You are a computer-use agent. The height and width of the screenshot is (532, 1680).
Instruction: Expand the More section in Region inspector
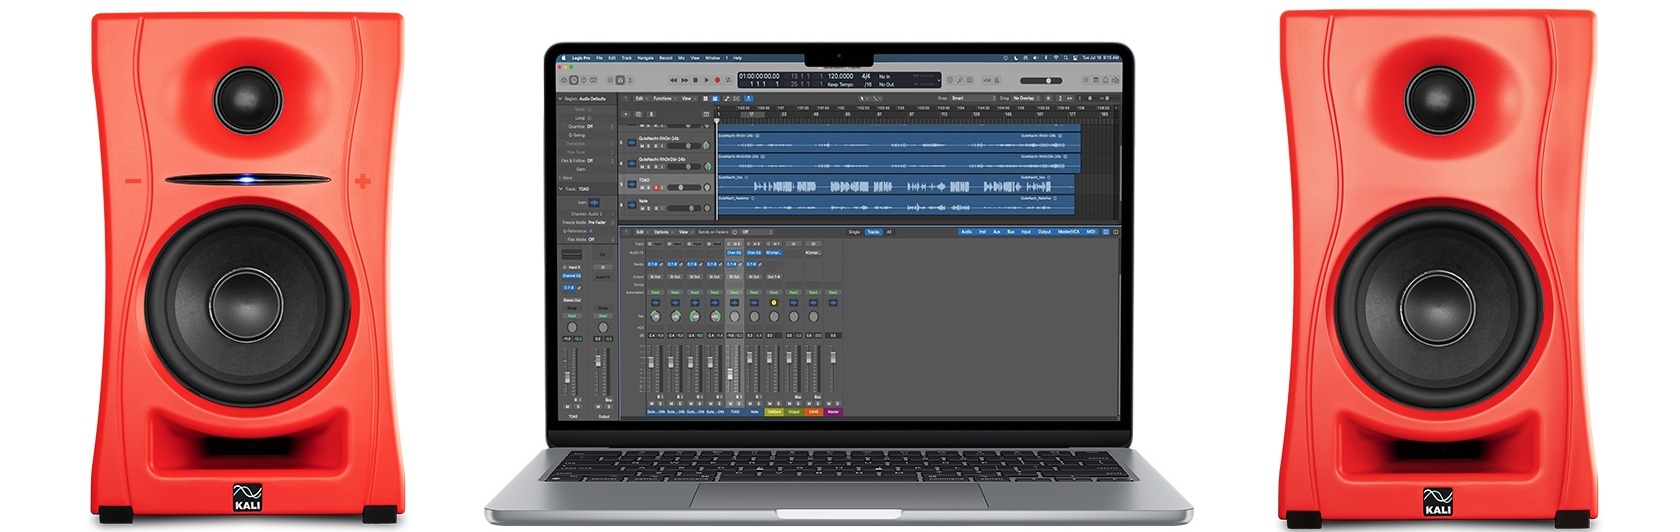(560, 178)
